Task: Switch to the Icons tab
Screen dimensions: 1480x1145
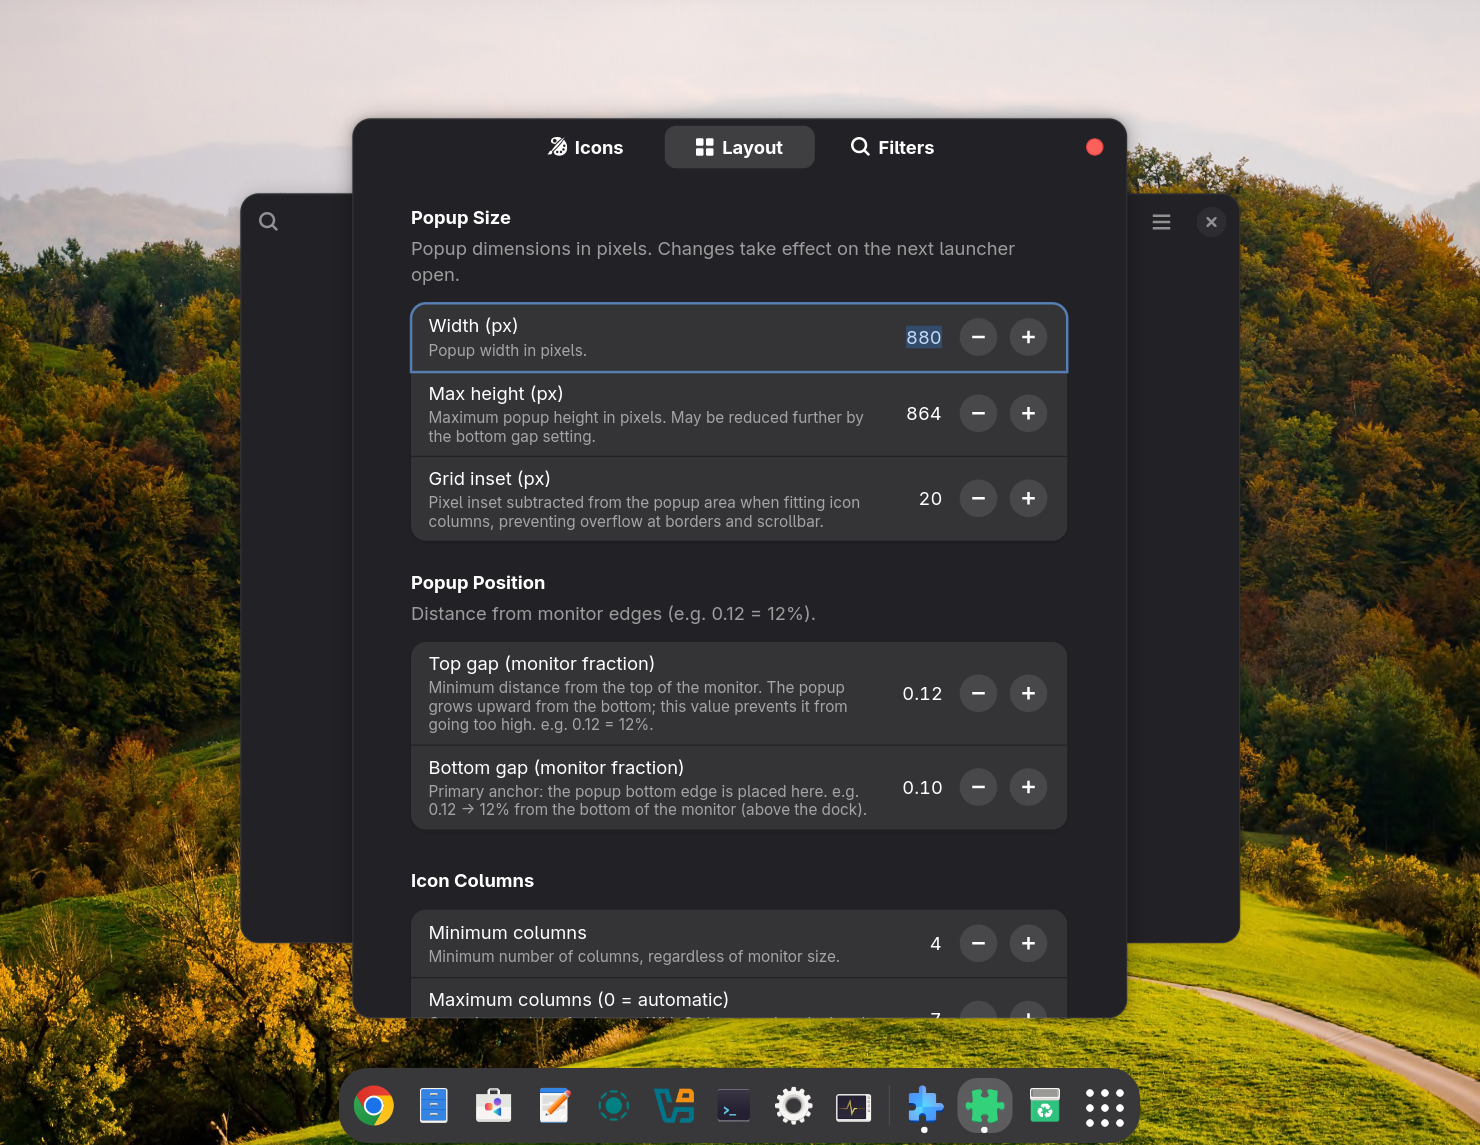Action: tap(585, 147)
